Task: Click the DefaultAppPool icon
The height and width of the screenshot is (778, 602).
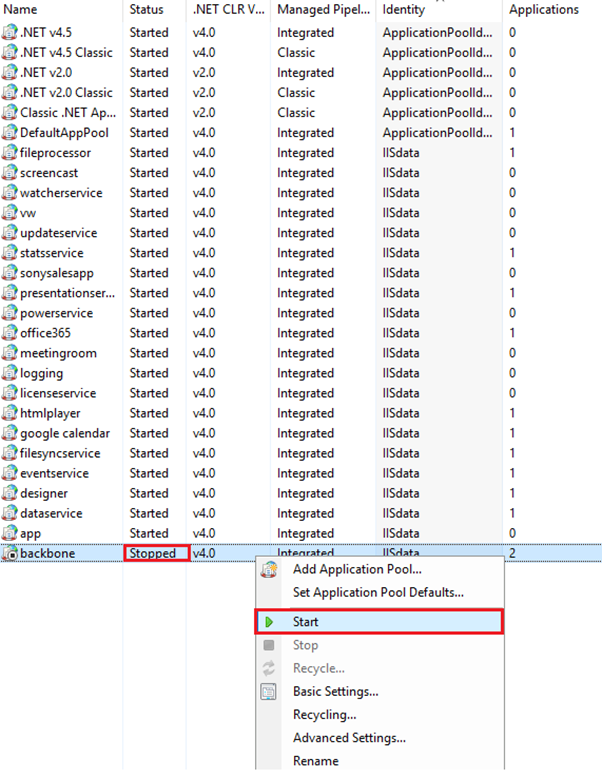Action: (10, 133)
